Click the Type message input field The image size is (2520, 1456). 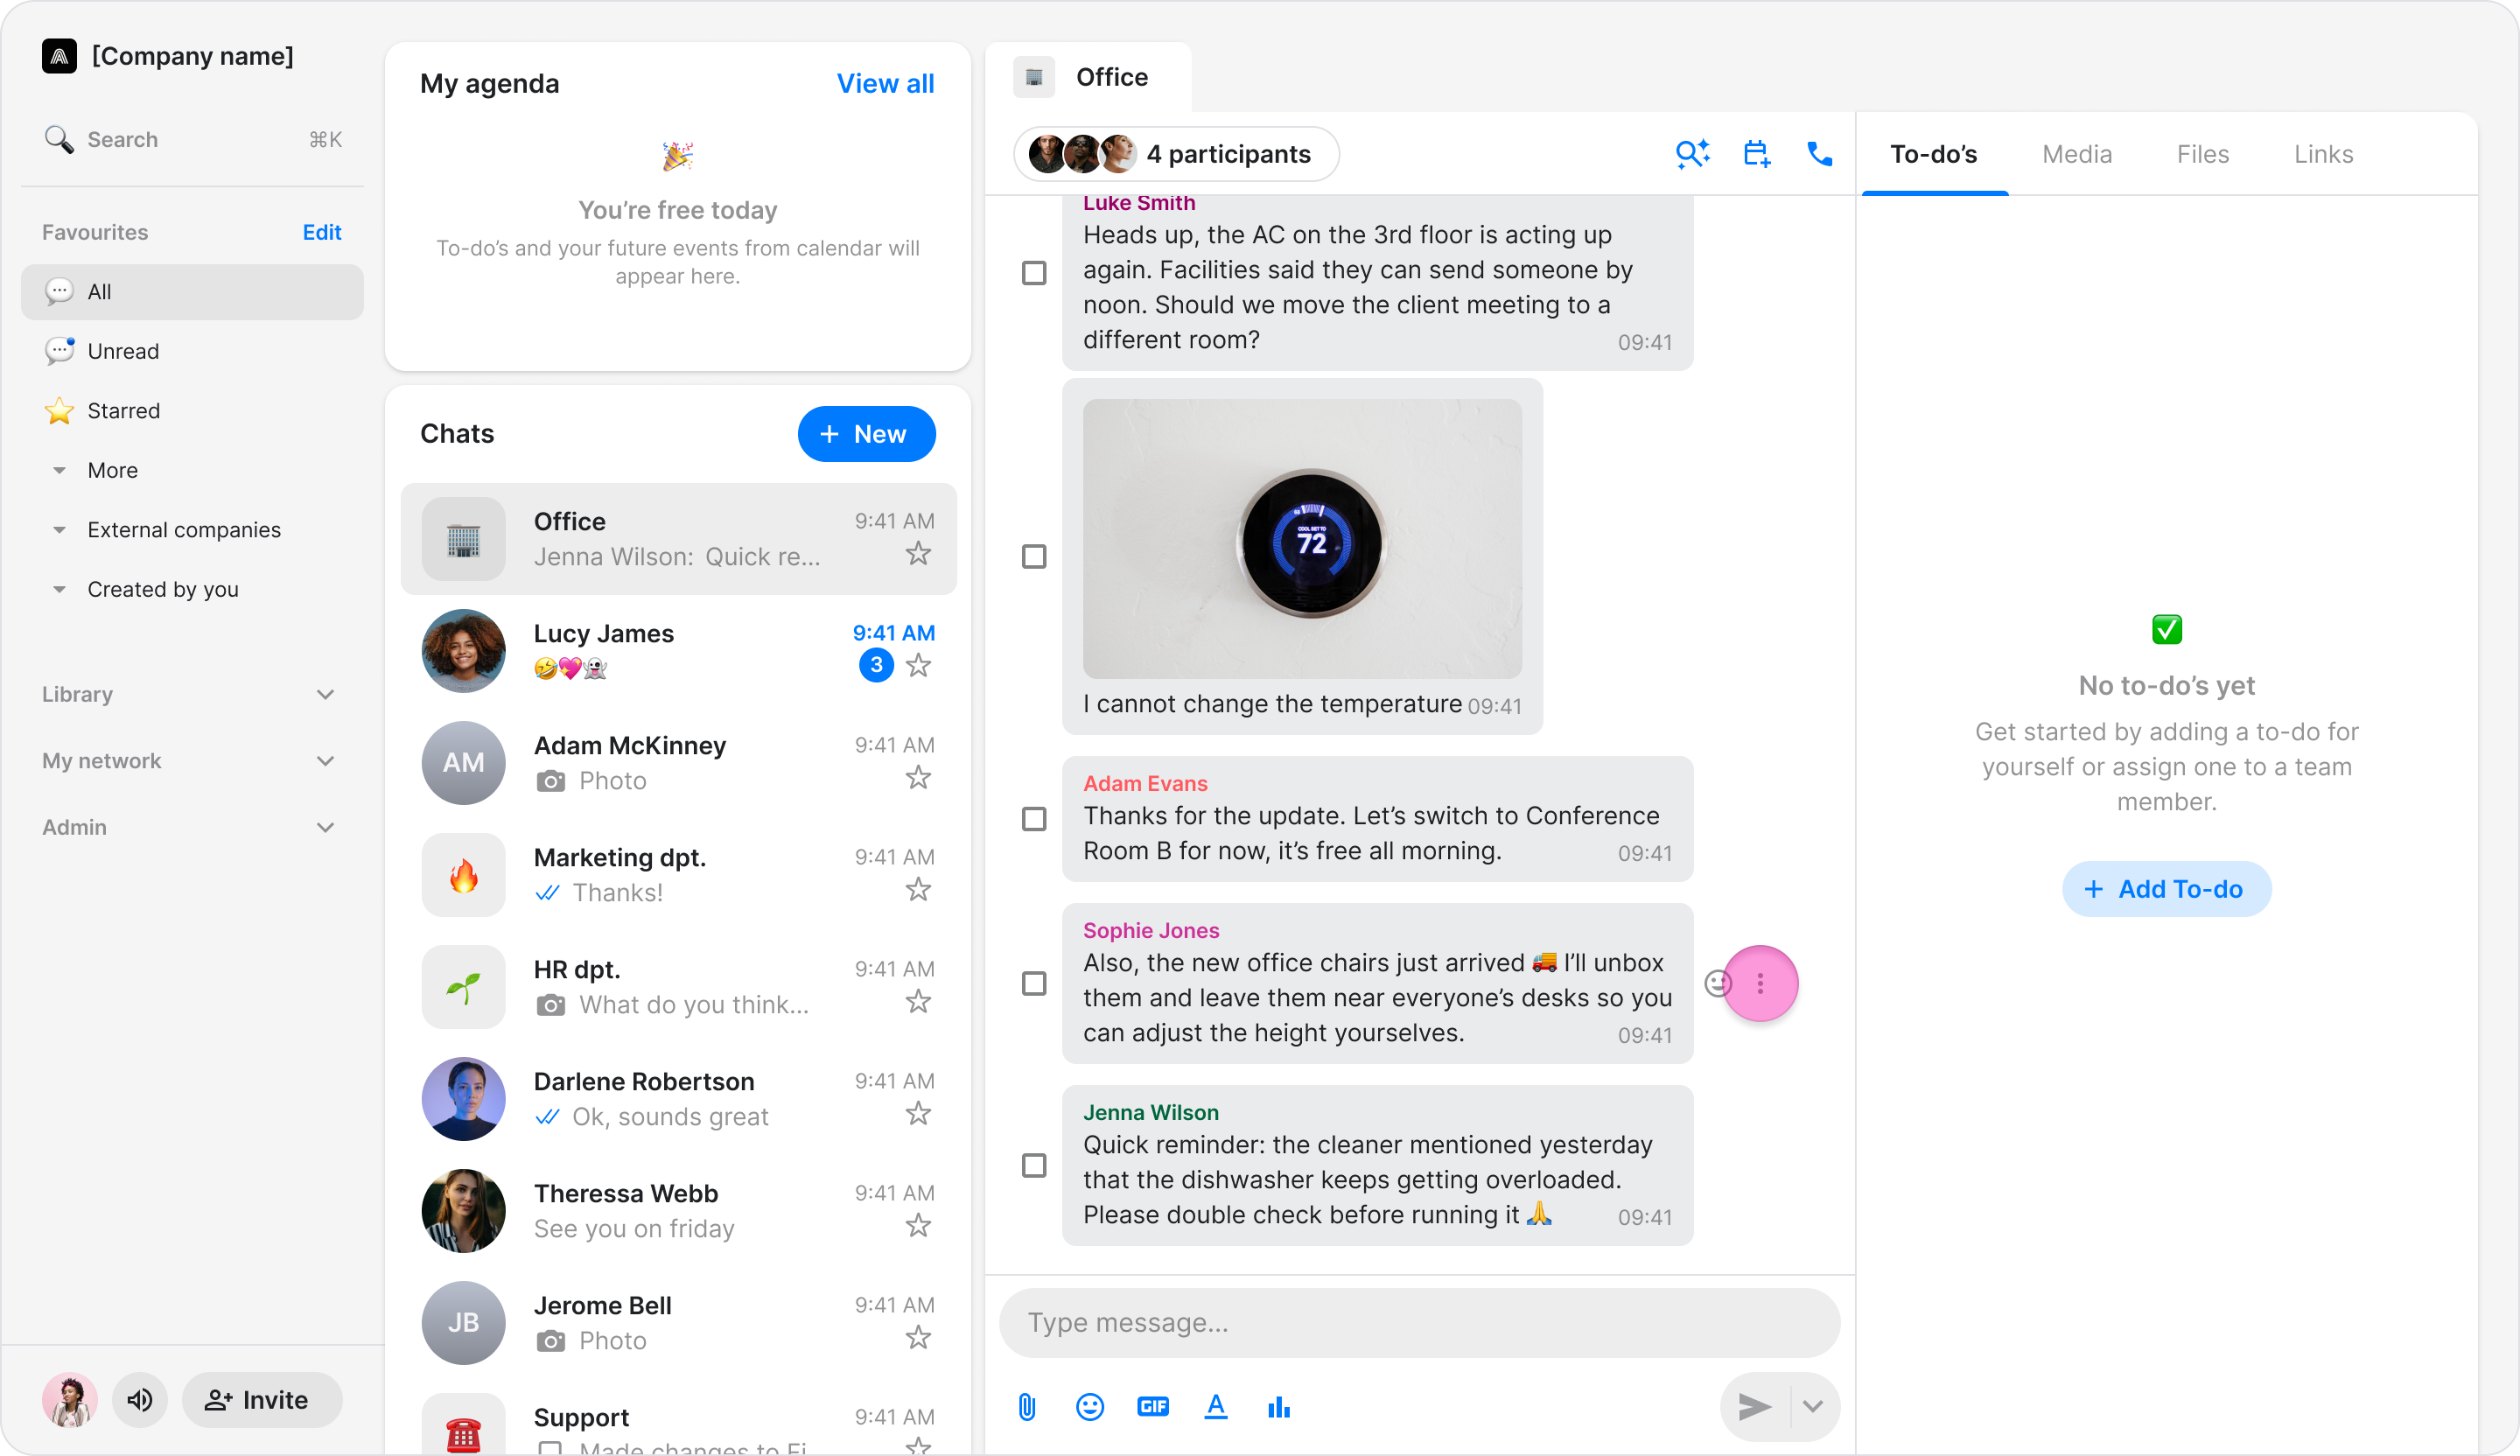[1419, 1323]
